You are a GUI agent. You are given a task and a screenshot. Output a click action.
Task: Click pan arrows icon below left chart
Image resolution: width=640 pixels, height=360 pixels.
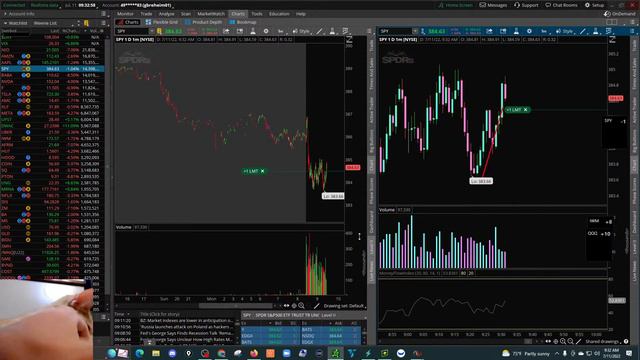click(286, 306)
